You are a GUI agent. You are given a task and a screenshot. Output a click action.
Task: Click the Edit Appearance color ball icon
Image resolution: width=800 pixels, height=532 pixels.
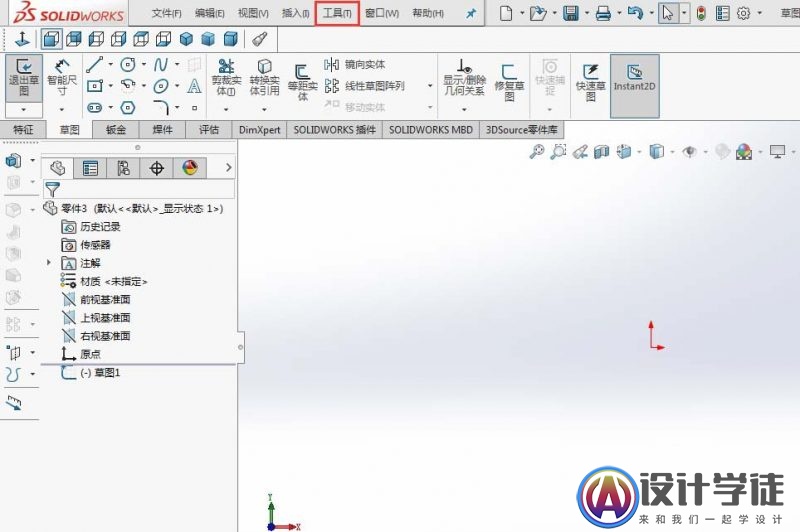tap(744, 151)
